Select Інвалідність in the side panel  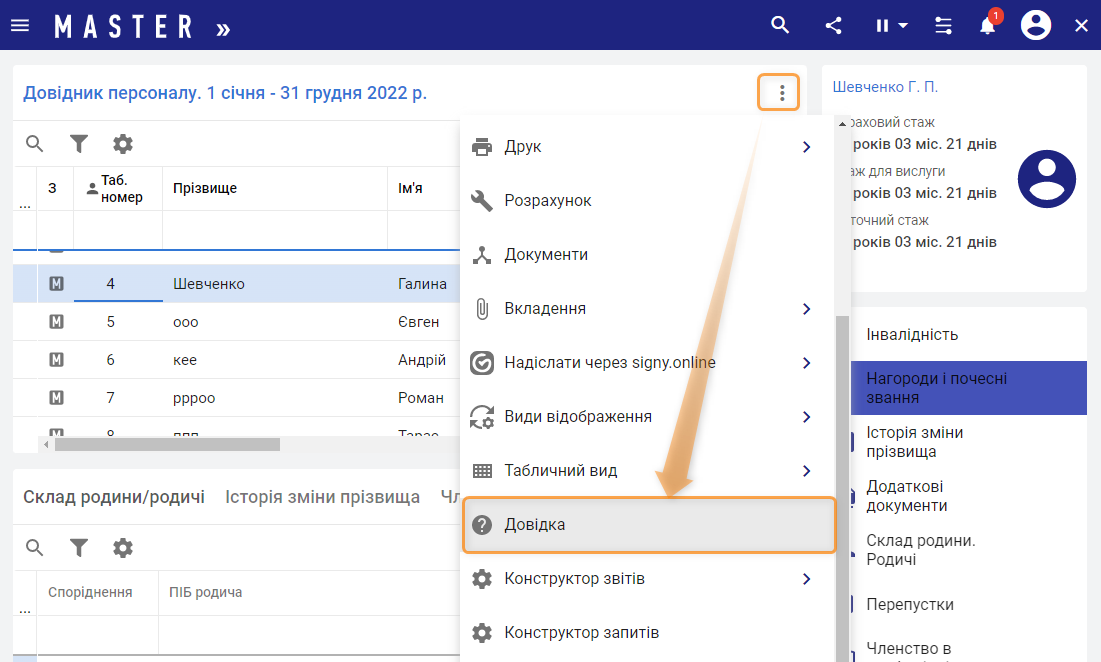click(912, 335)
